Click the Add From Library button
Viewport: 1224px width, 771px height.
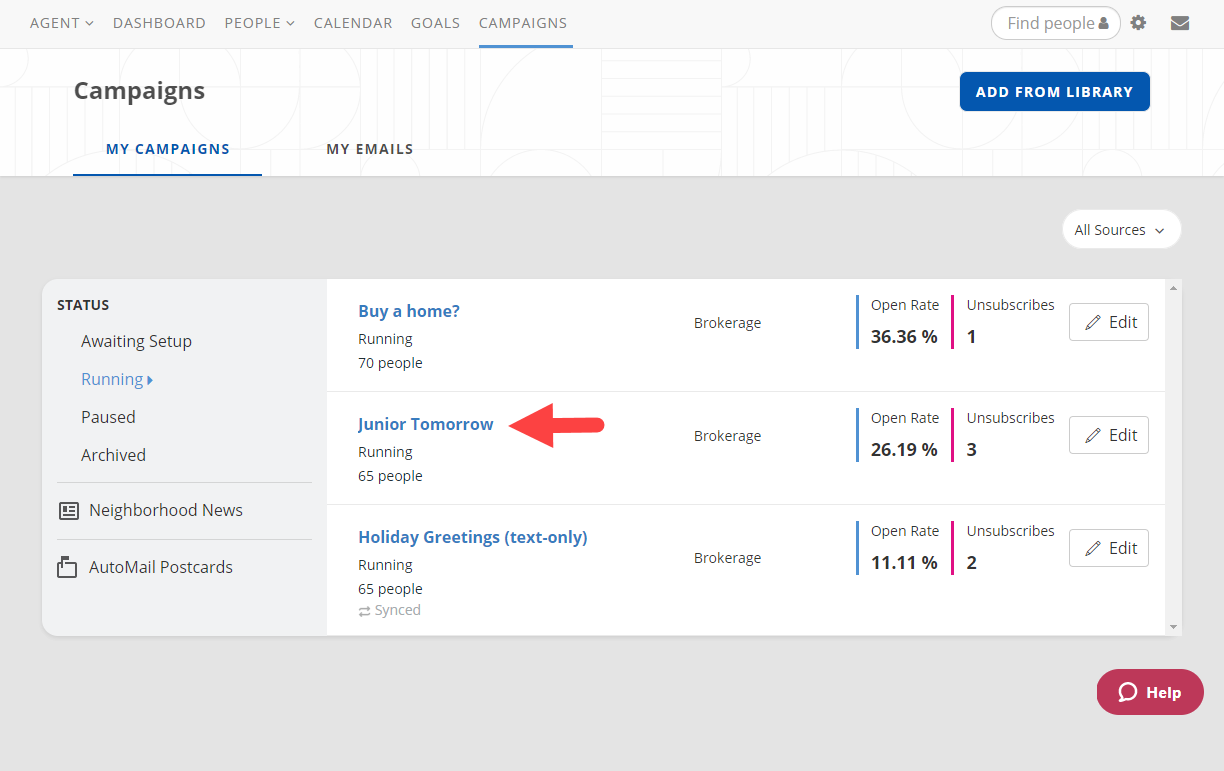coord(1054,92)
